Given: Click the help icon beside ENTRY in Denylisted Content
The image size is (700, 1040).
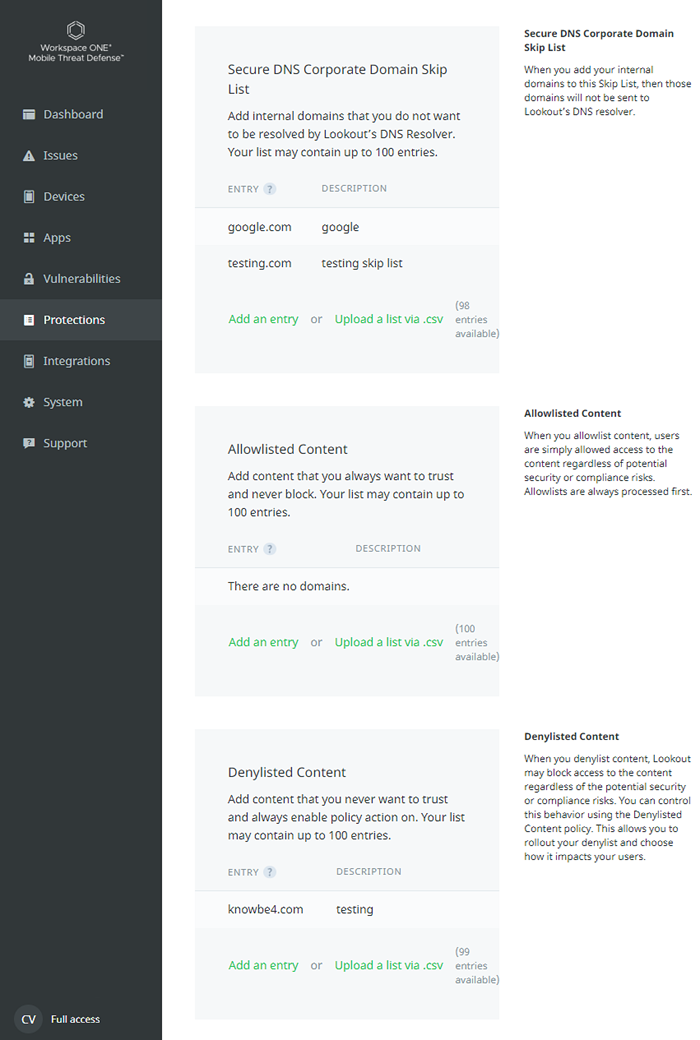Looking at the screenshot, I should coord(269,872).
